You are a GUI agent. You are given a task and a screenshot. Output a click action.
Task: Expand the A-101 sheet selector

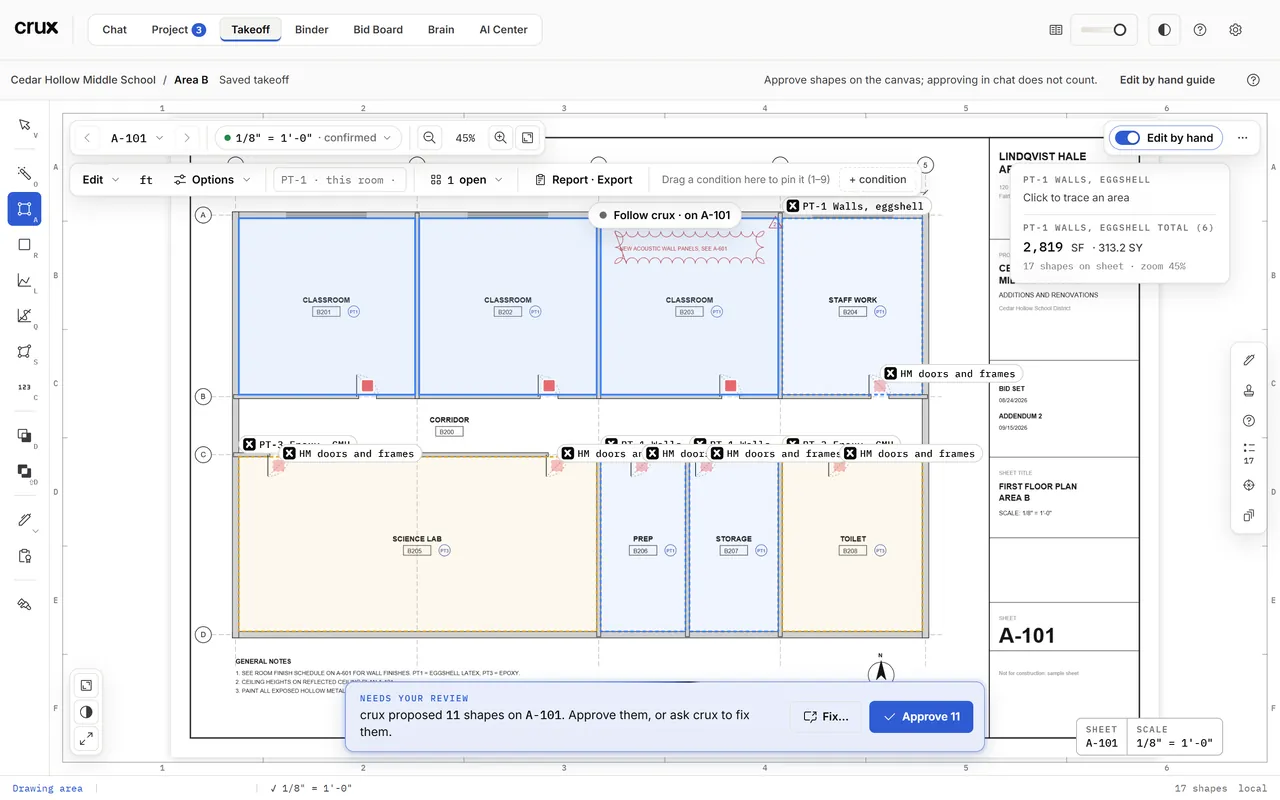point(137,138)
